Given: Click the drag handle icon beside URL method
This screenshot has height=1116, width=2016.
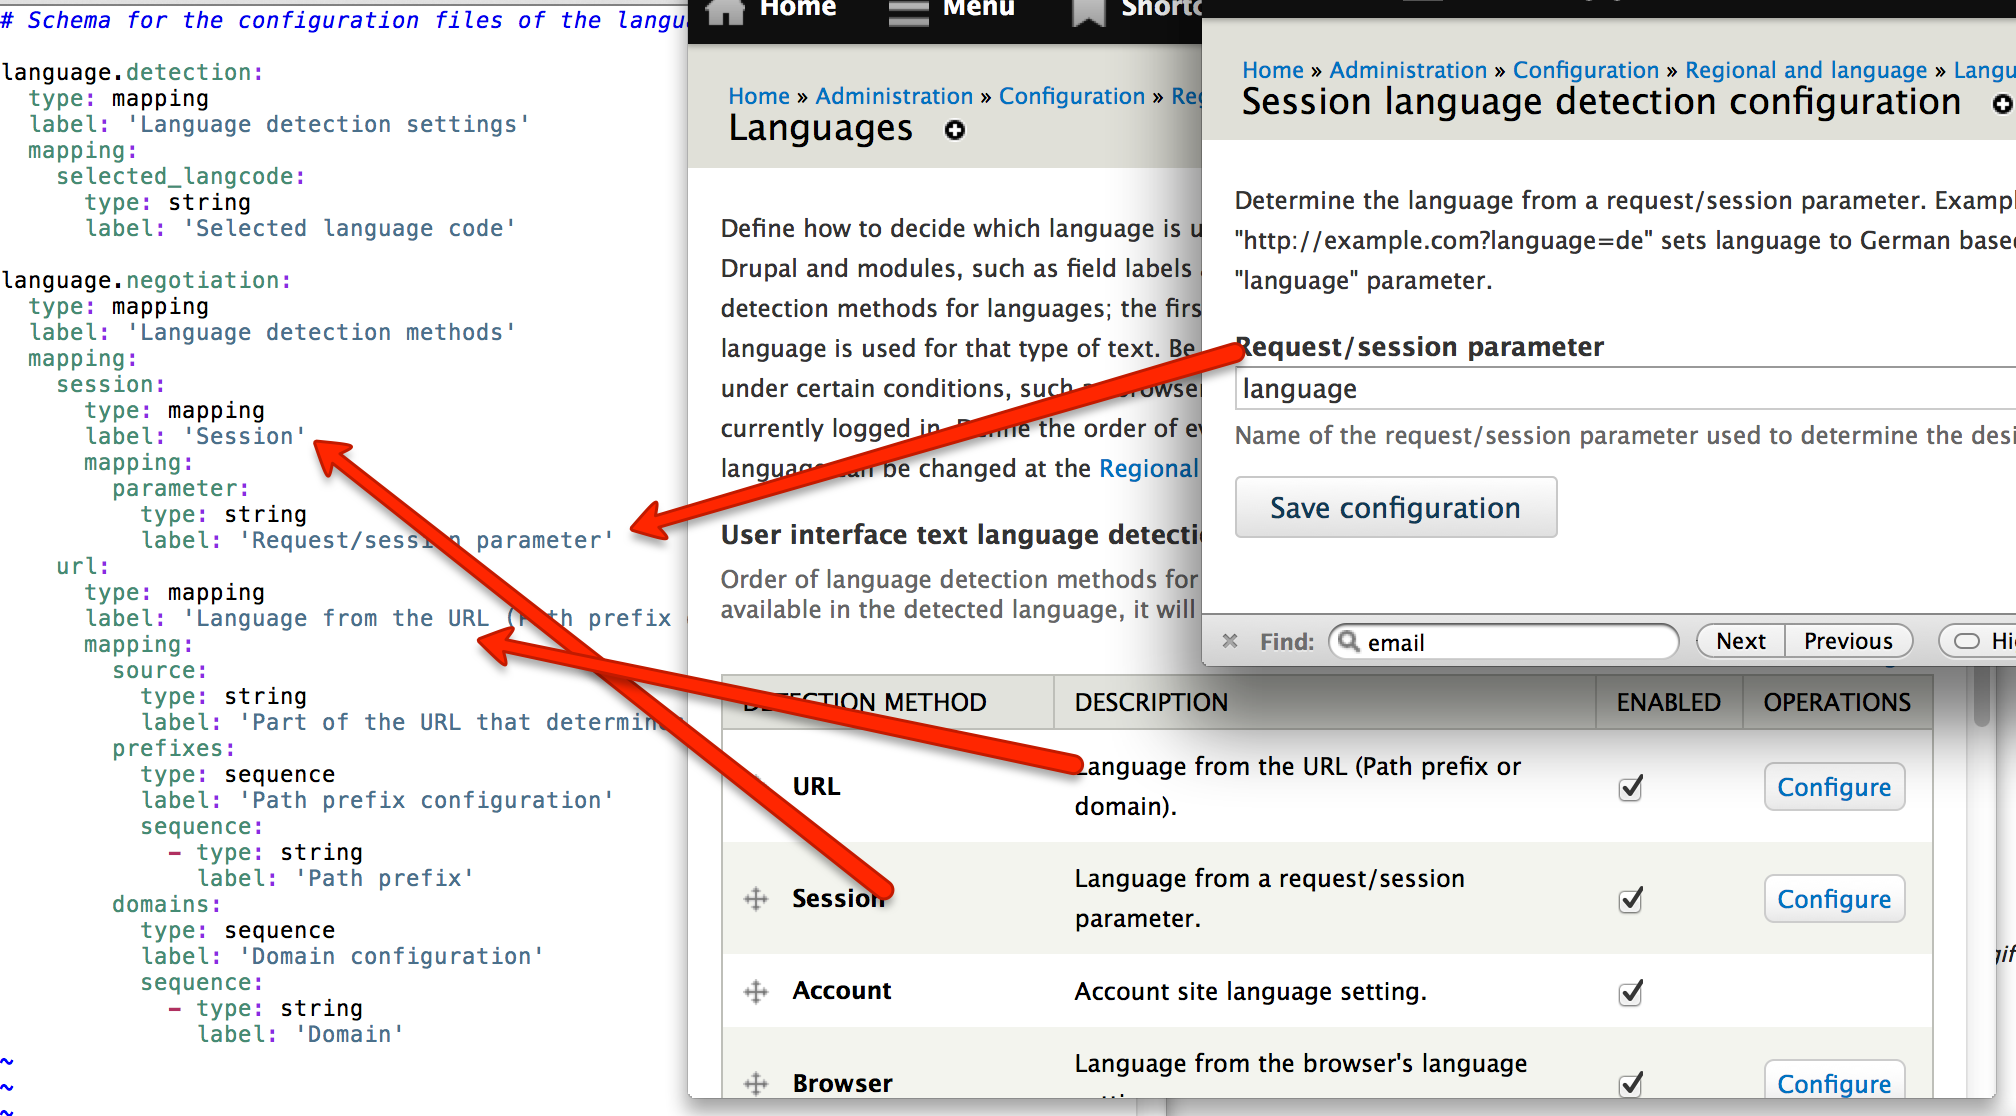Looking at the screenshot, I should [x=755, y=787].
